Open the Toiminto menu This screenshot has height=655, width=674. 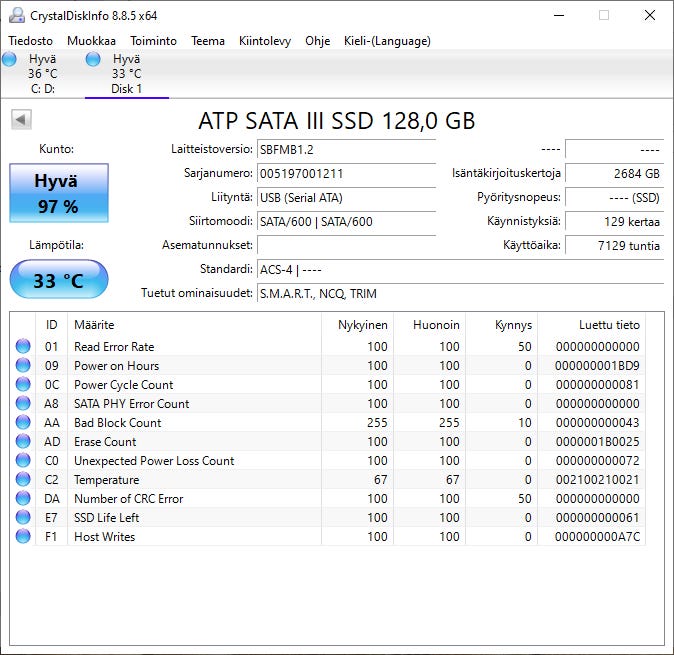point(153,41)
